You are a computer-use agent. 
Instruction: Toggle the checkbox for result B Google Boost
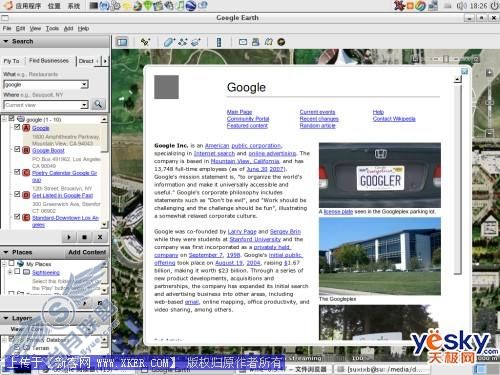click(x=17, y=149)
